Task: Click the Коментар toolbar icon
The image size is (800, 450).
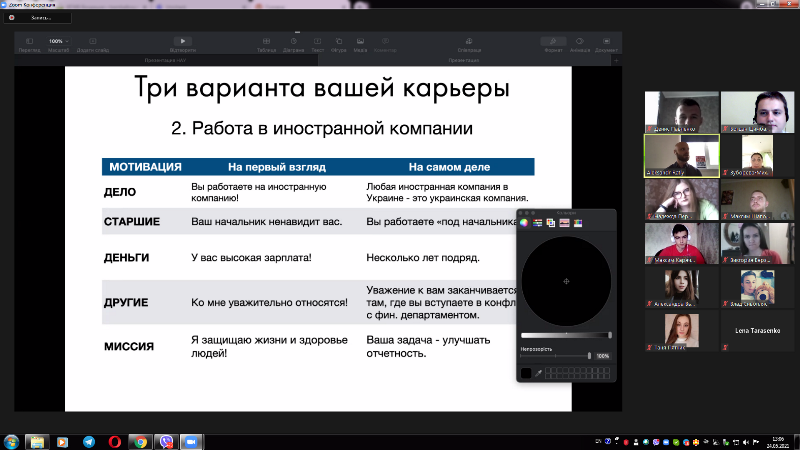Action: [385, 41]
